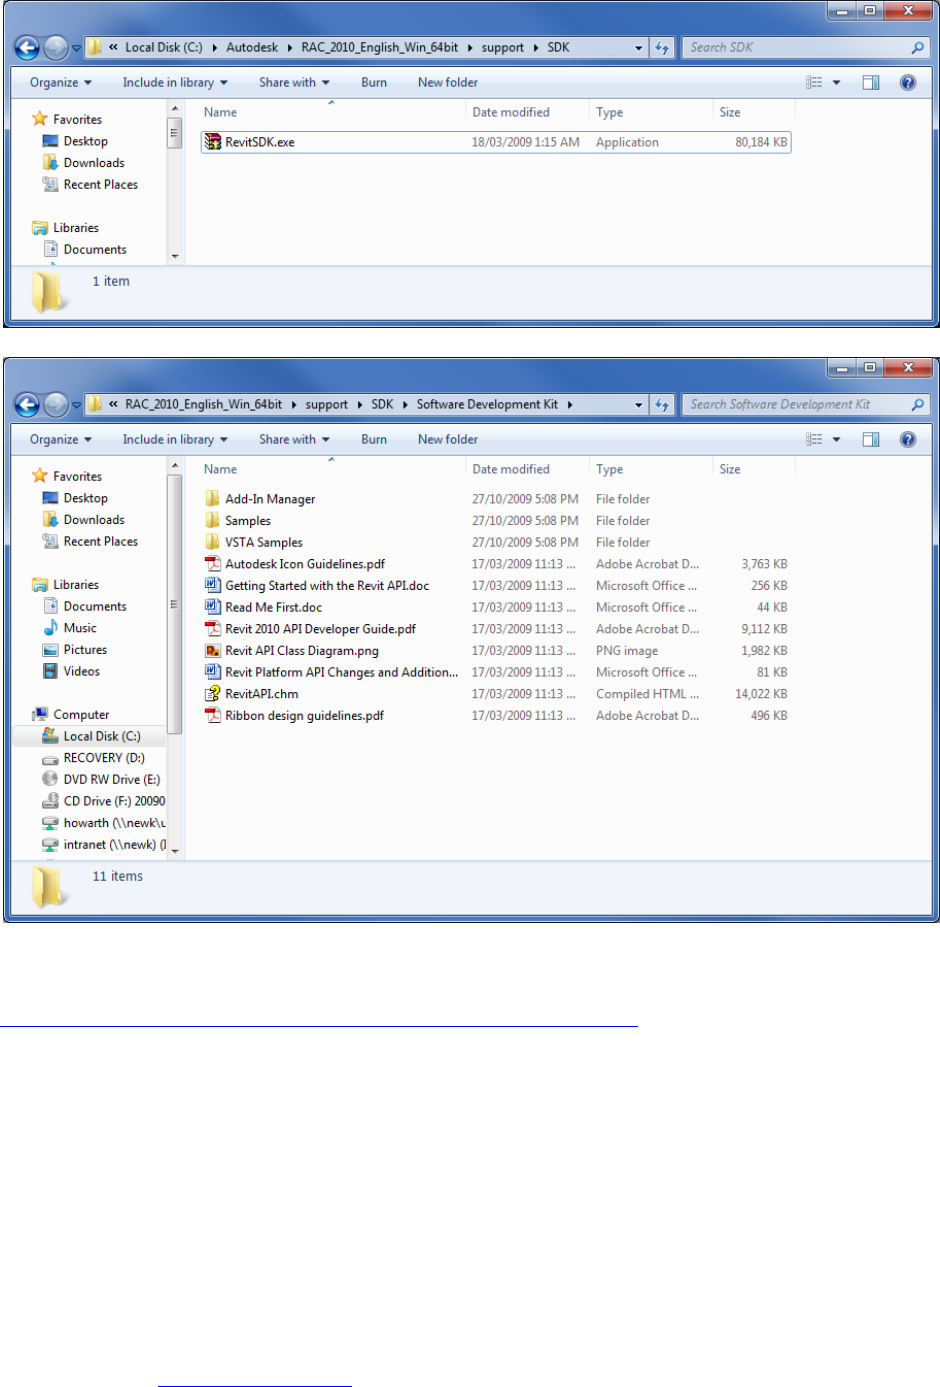
Task: Click the Back arrow in SDK window
Action: (28, 47)
